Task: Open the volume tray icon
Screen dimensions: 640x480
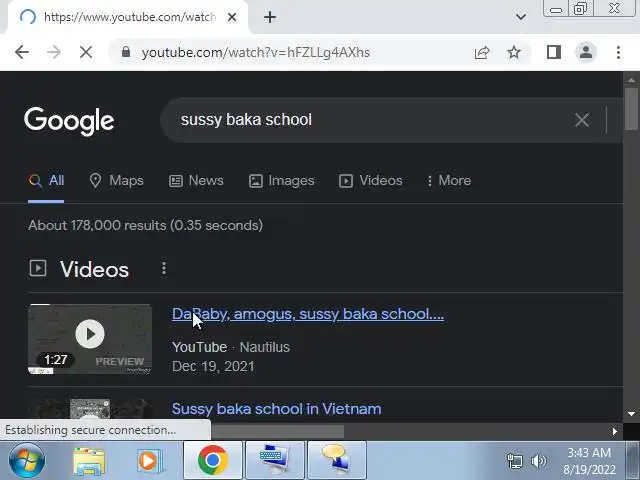Action: pos(538,461)
